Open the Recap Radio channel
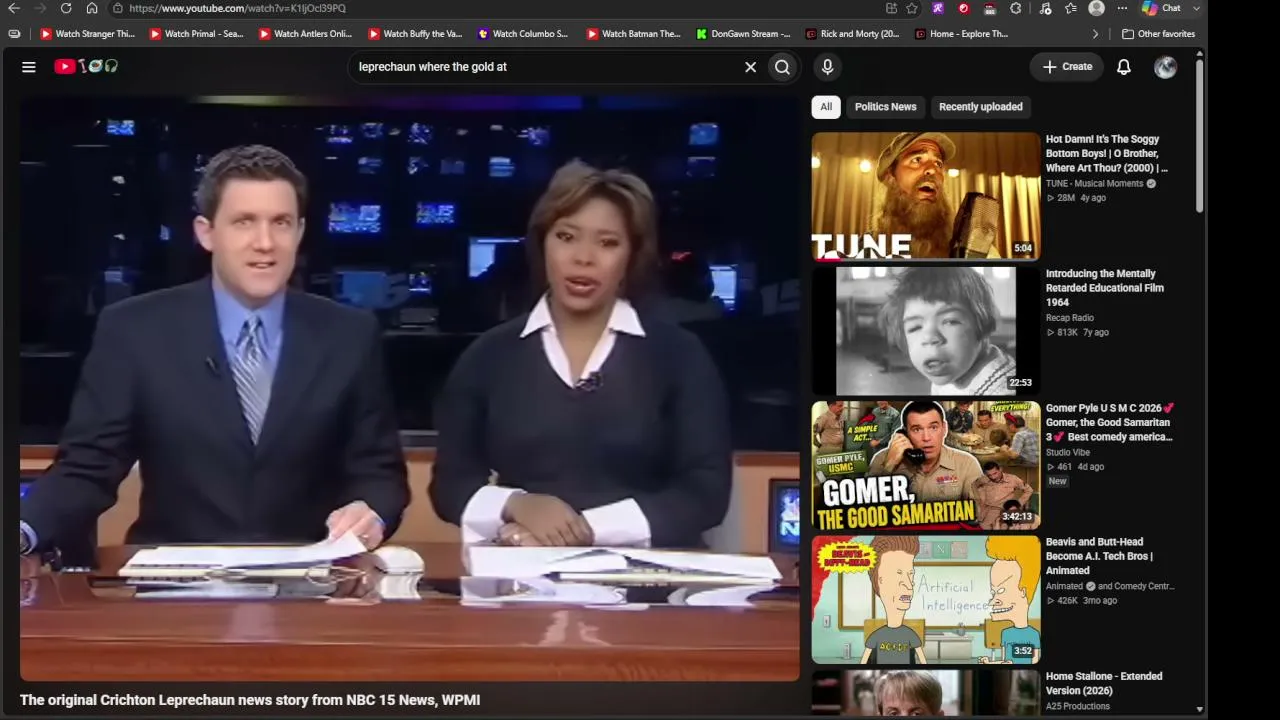 (x=1070, y=318)
